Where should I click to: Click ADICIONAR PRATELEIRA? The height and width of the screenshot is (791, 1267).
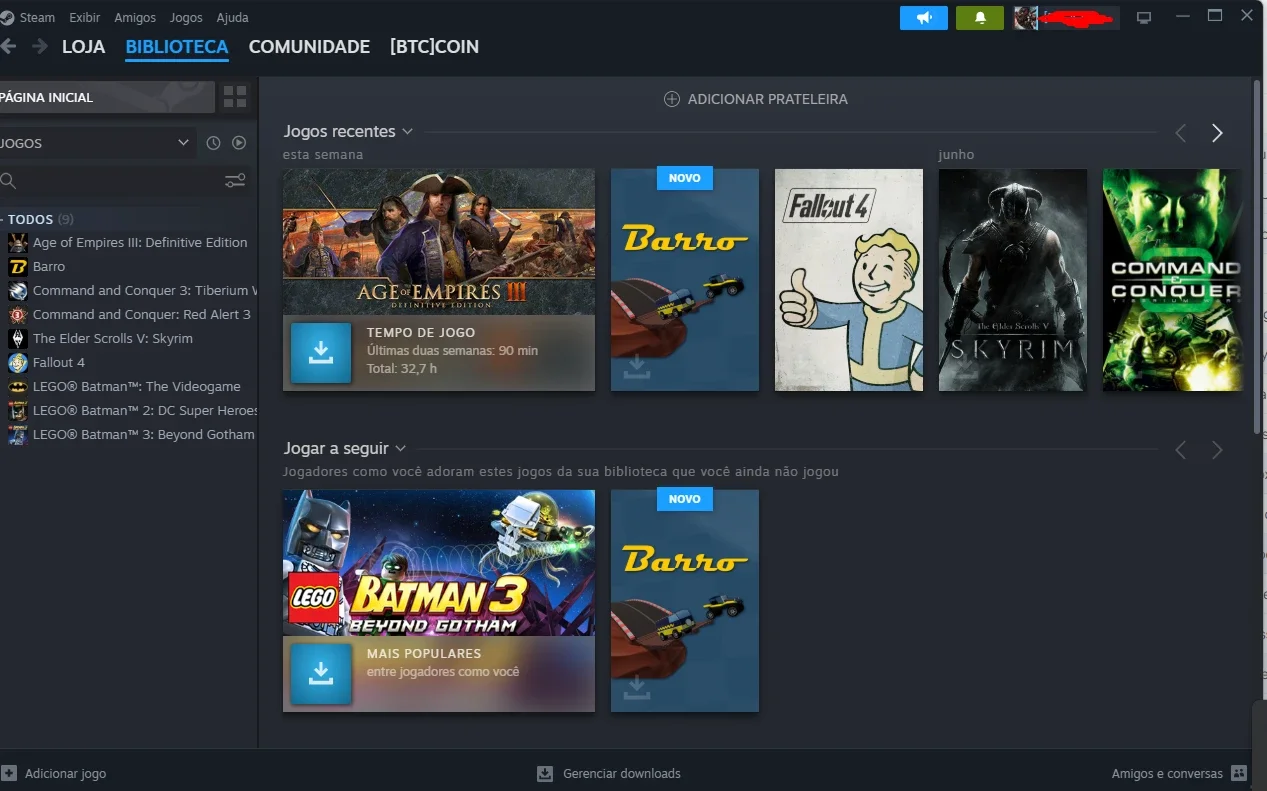point(756,99)
